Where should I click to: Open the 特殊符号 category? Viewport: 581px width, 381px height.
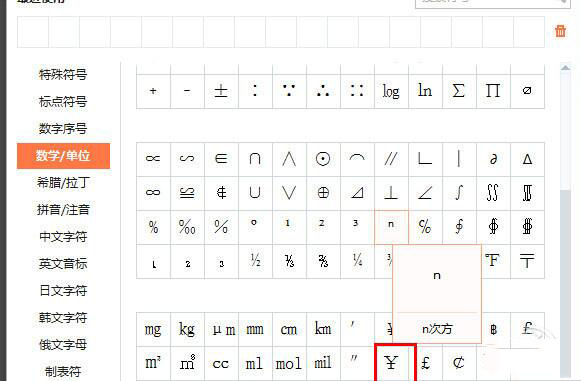tap(63, 74)
